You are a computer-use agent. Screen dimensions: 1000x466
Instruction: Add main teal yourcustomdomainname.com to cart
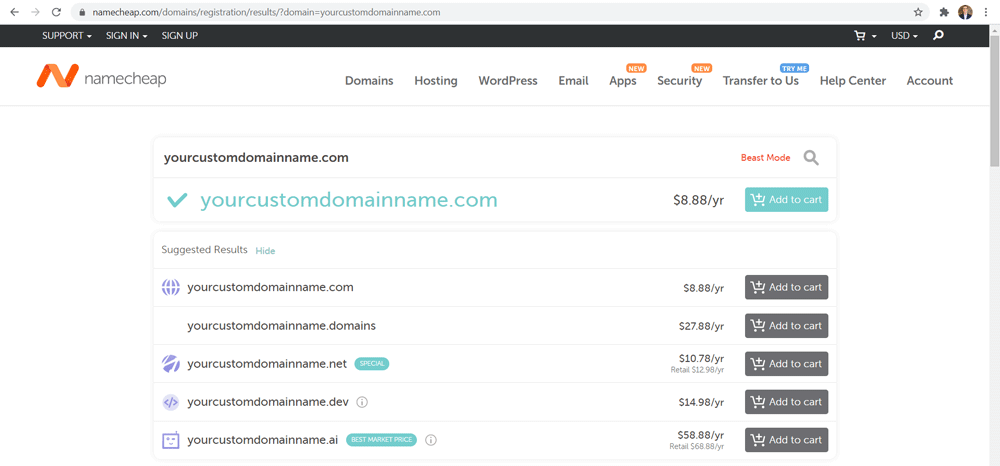click(x=786, y=200)
